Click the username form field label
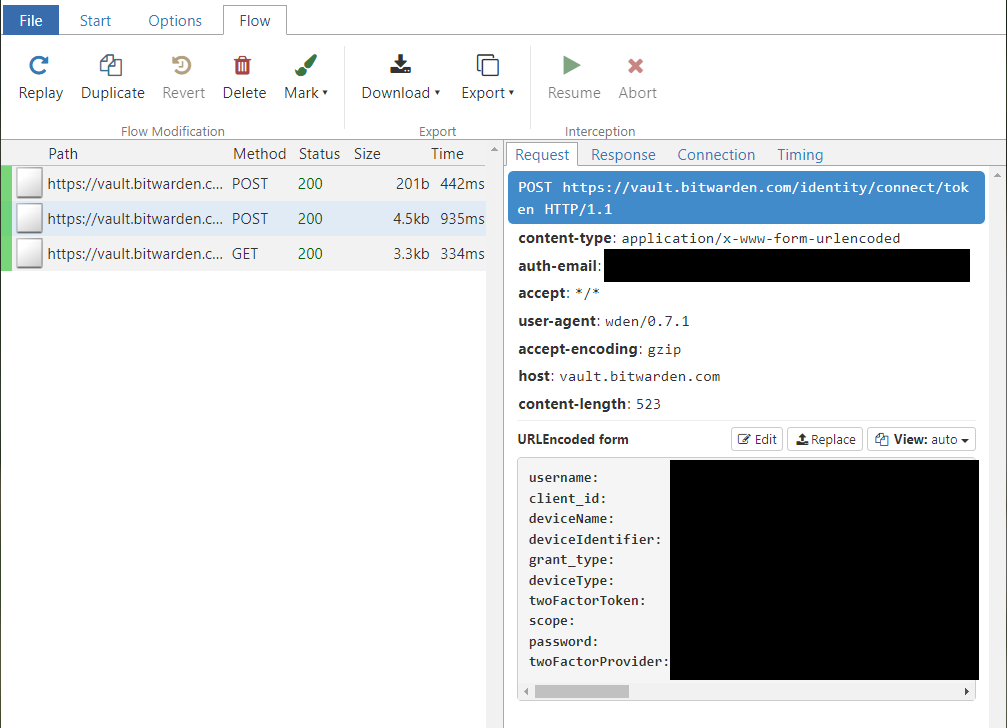The height and width of the screenshot is (728, 1007). 563,478
